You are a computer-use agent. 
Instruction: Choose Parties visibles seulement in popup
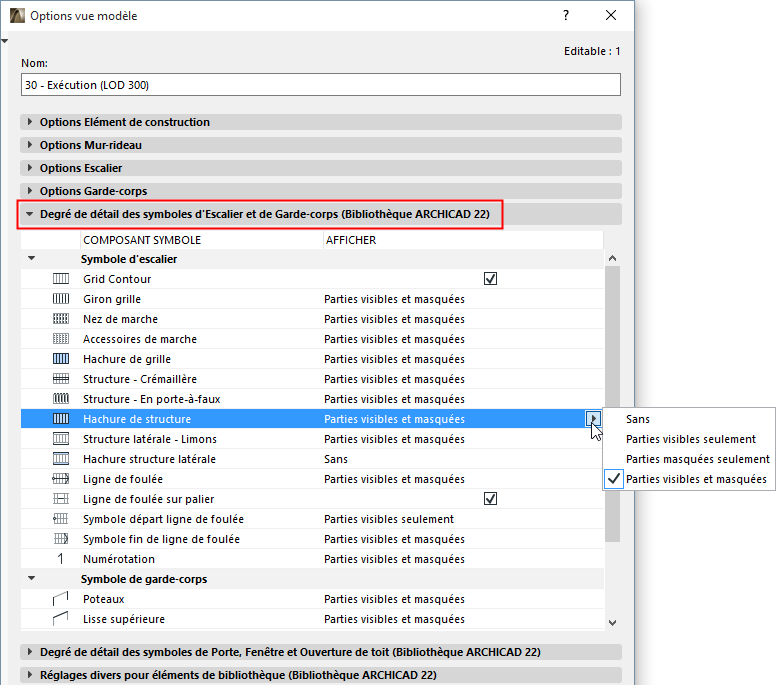[x=689, y=439]
